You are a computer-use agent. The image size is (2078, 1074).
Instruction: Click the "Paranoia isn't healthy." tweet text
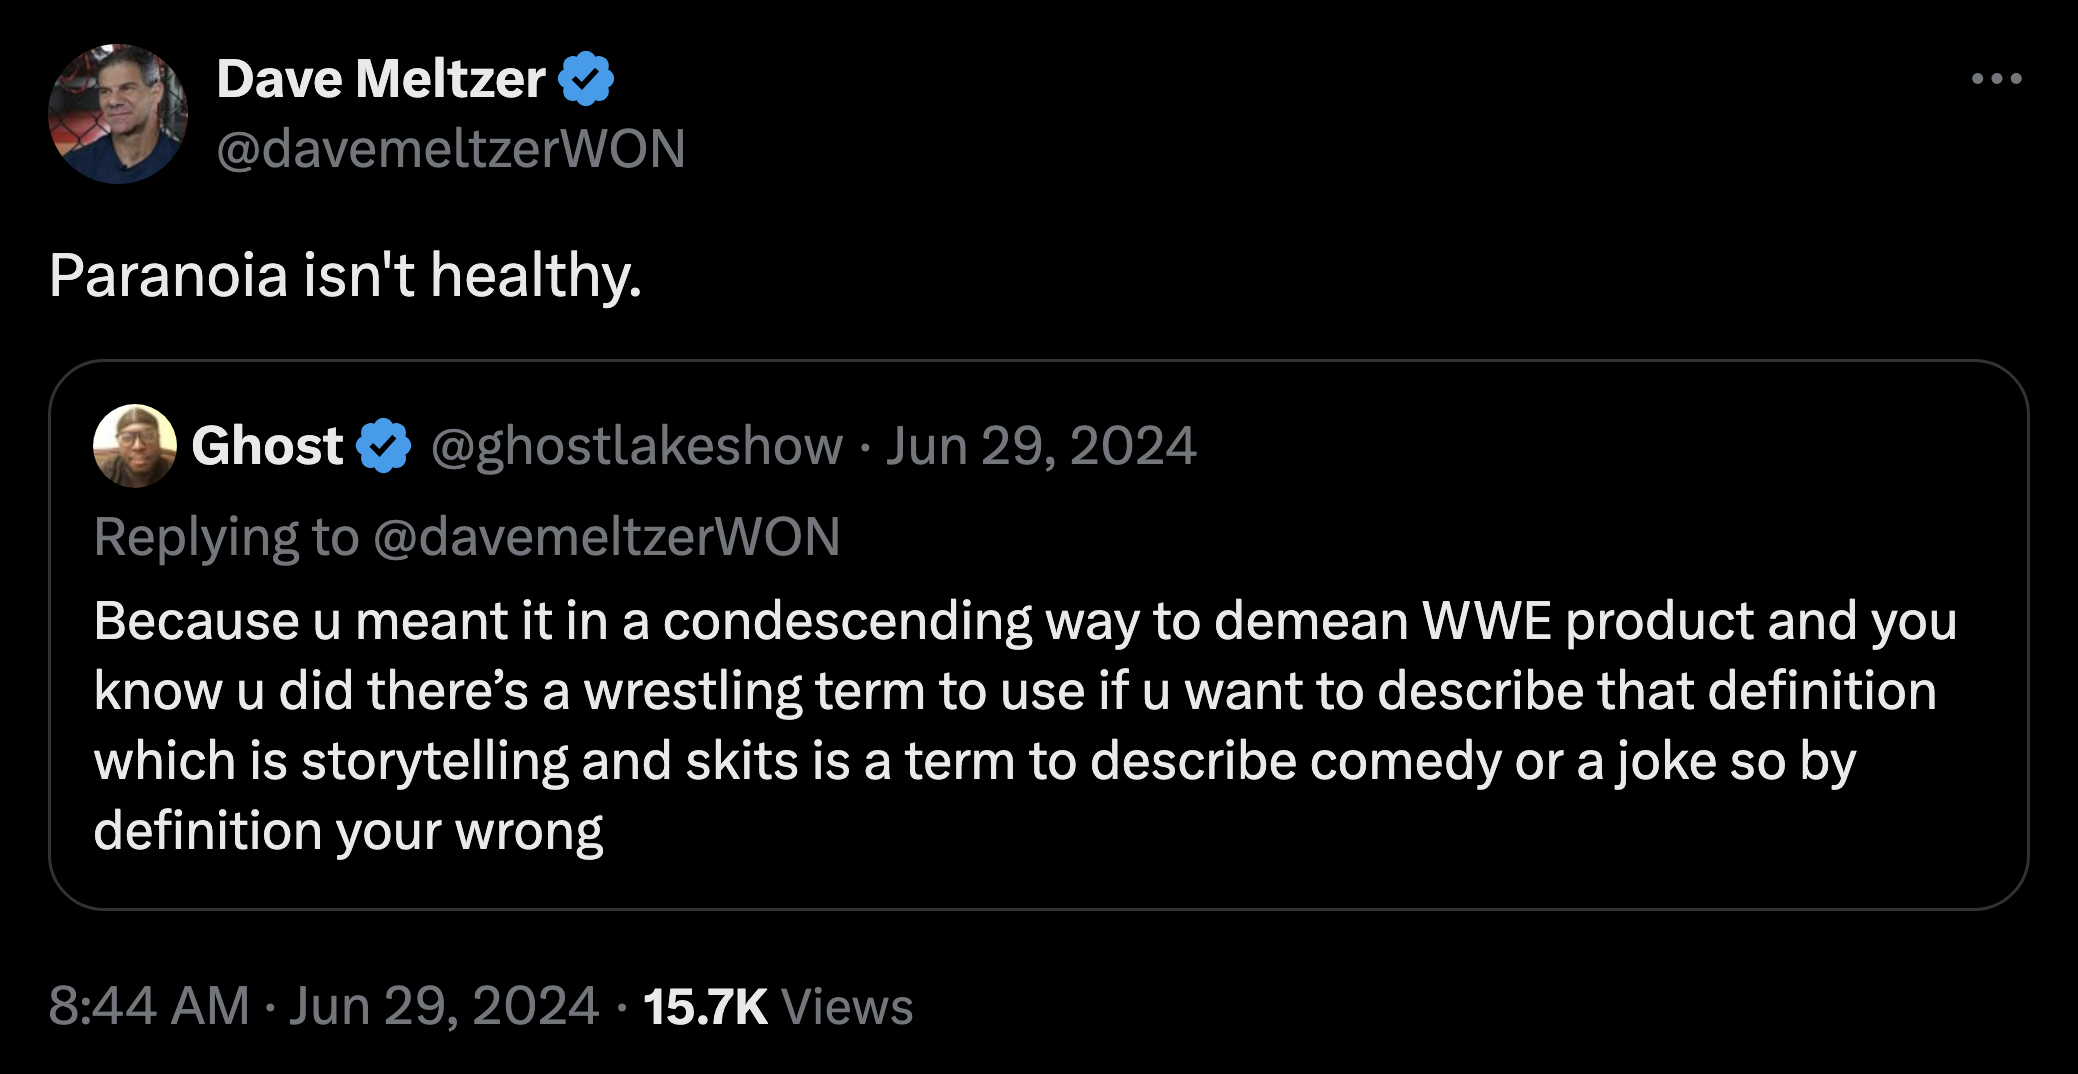pyautogui.click(x=345, y=275)
